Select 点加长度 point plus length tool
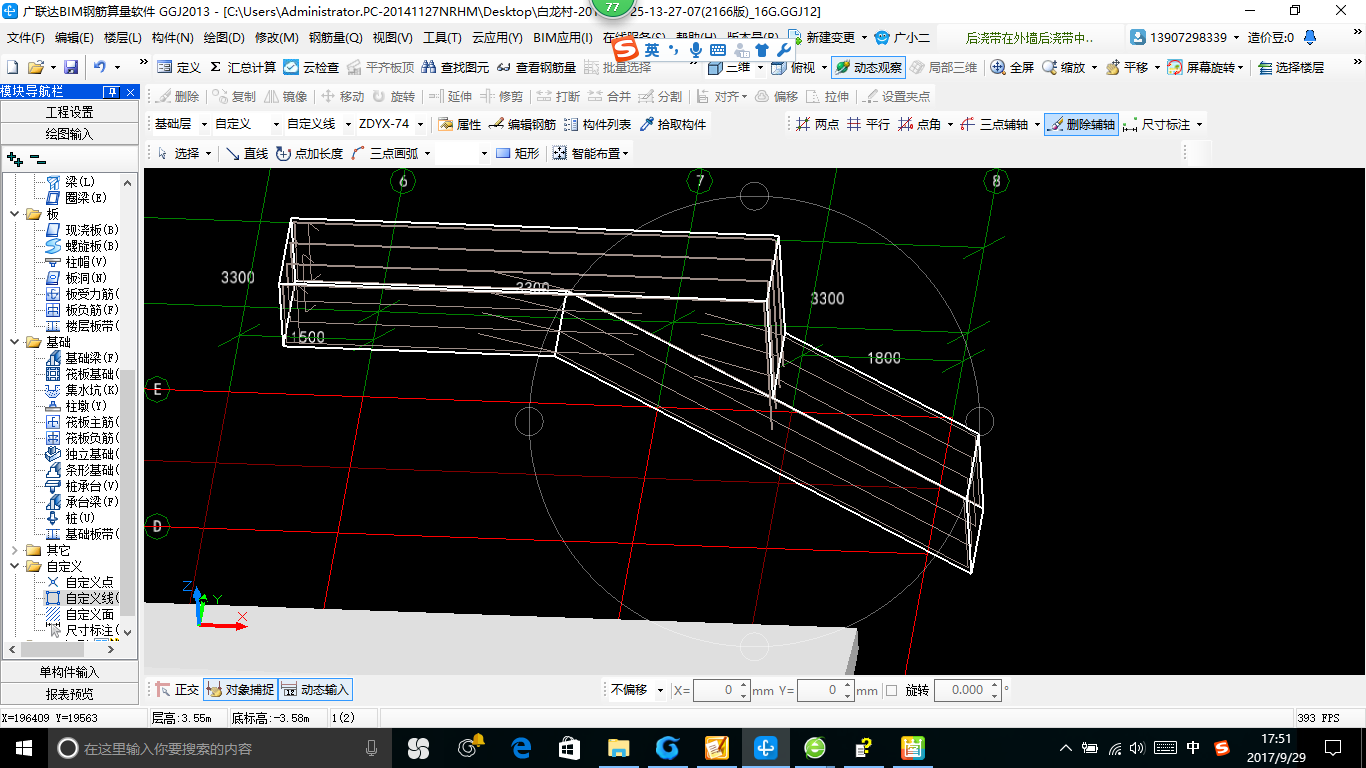This screenshot has width=1366, height=768. [x=309, y=153]
